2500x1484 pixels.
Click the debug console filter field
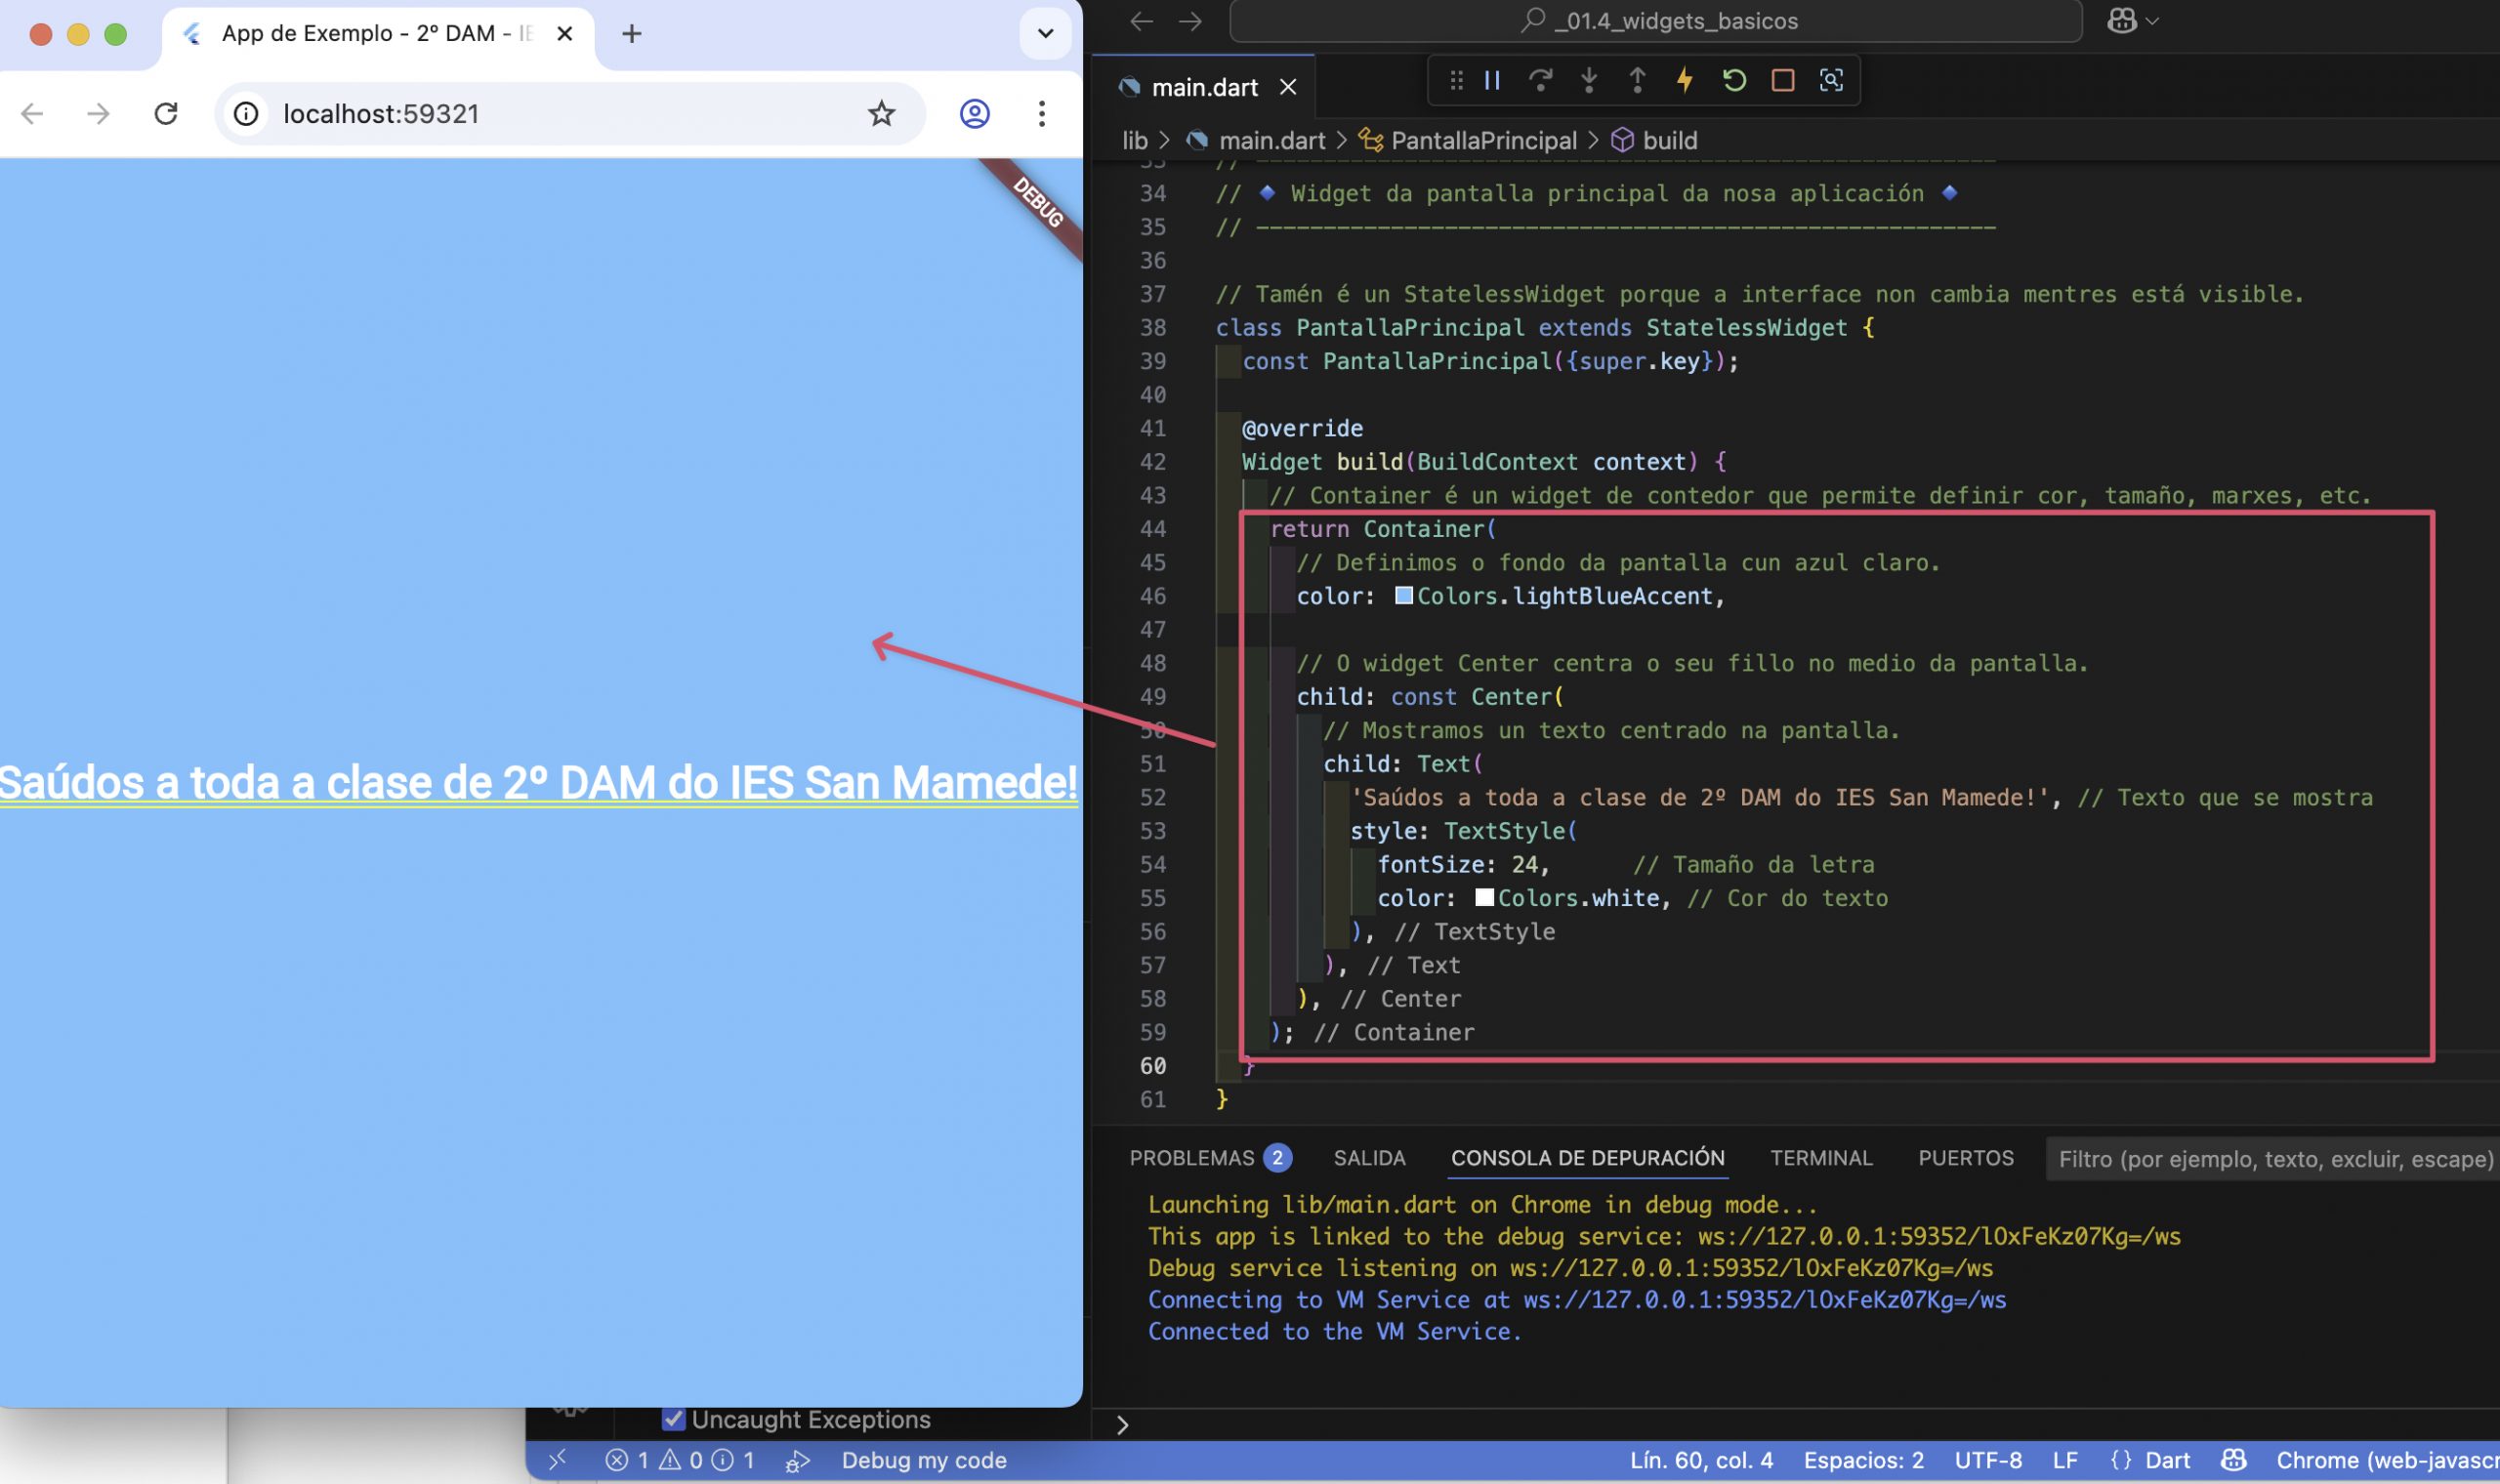[x=2270, y=1159]
